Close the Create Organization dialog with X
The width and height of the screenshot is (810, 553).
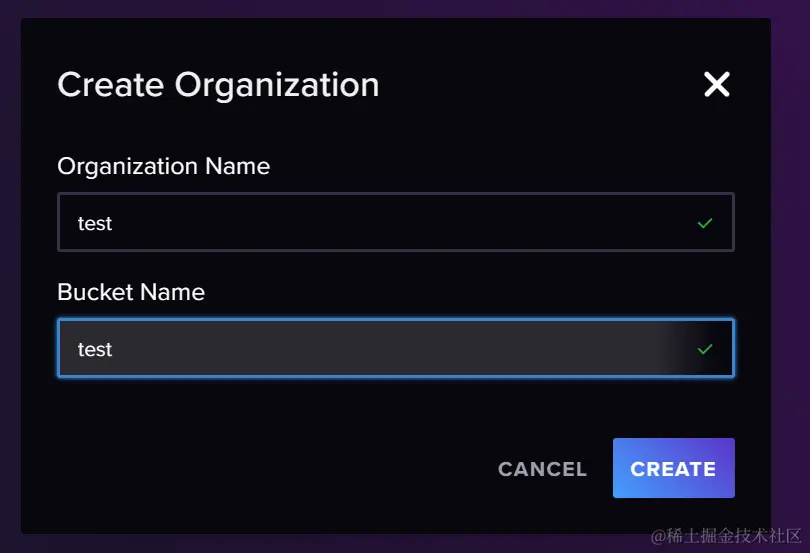(x=716, y=84)
